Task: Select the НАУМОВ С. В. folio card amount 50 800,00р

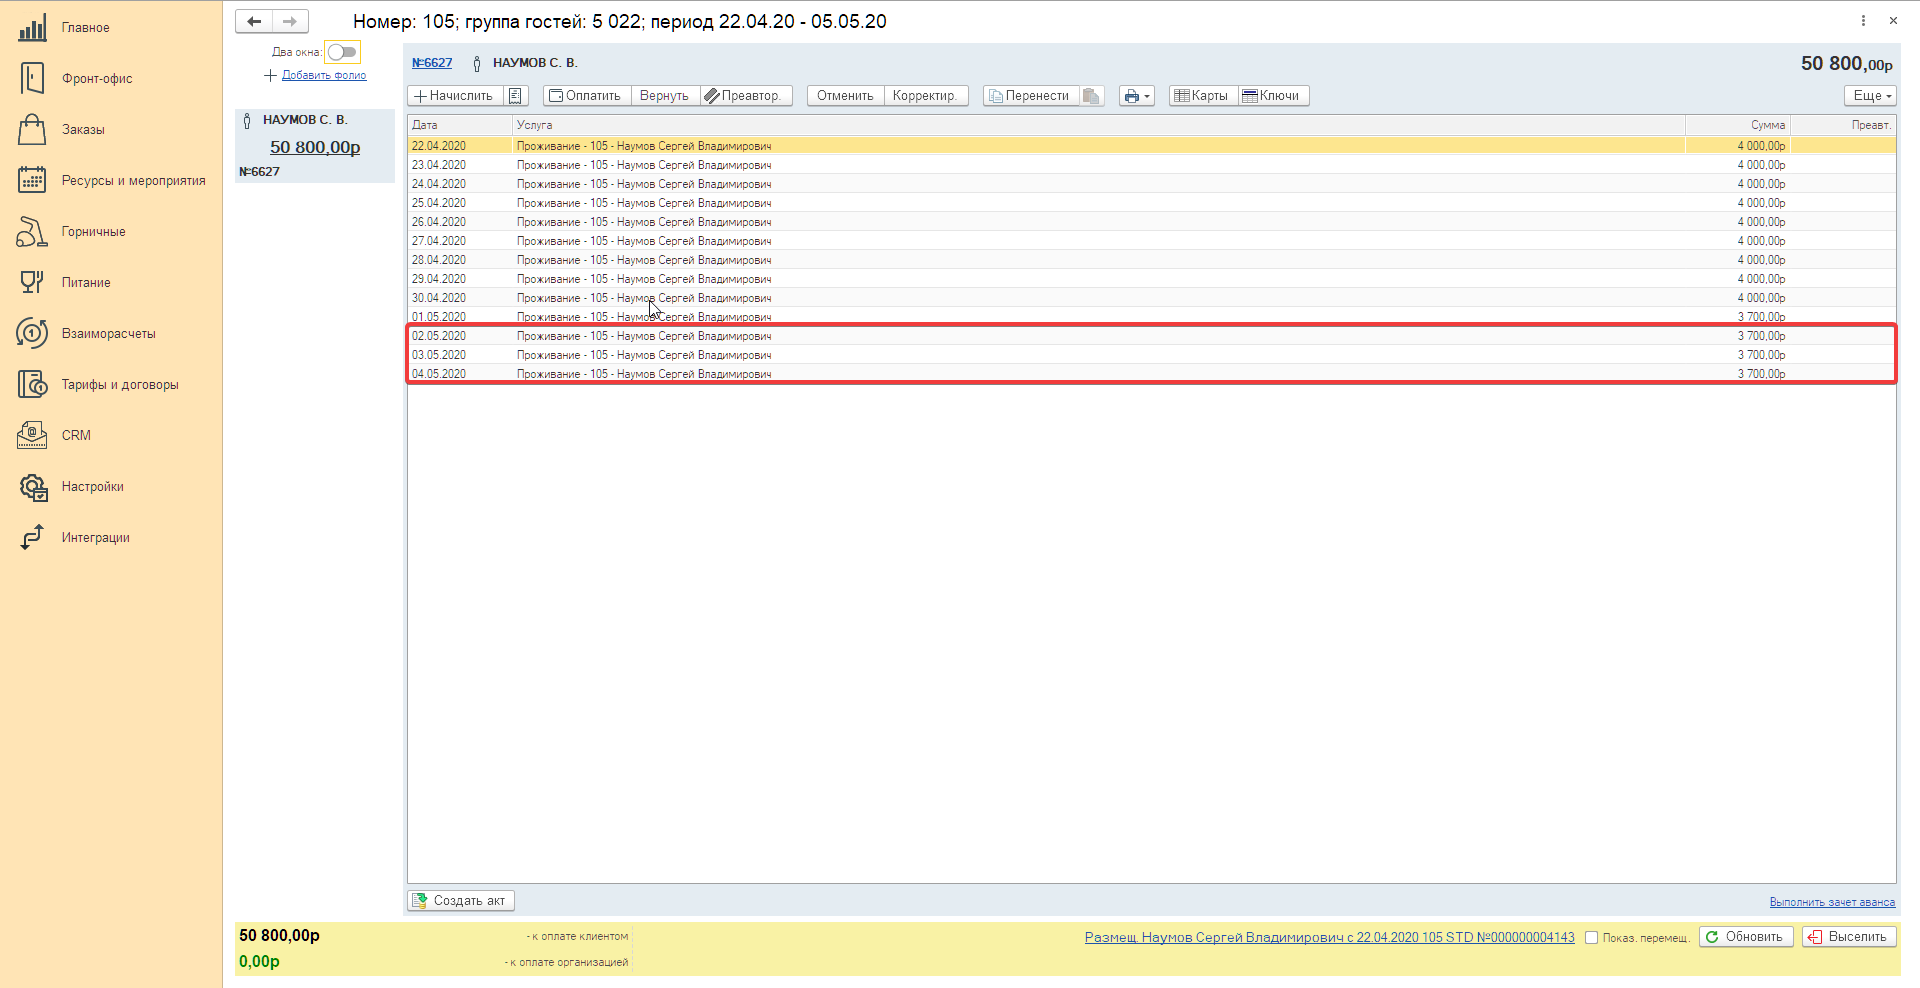Action: point(315,147)
